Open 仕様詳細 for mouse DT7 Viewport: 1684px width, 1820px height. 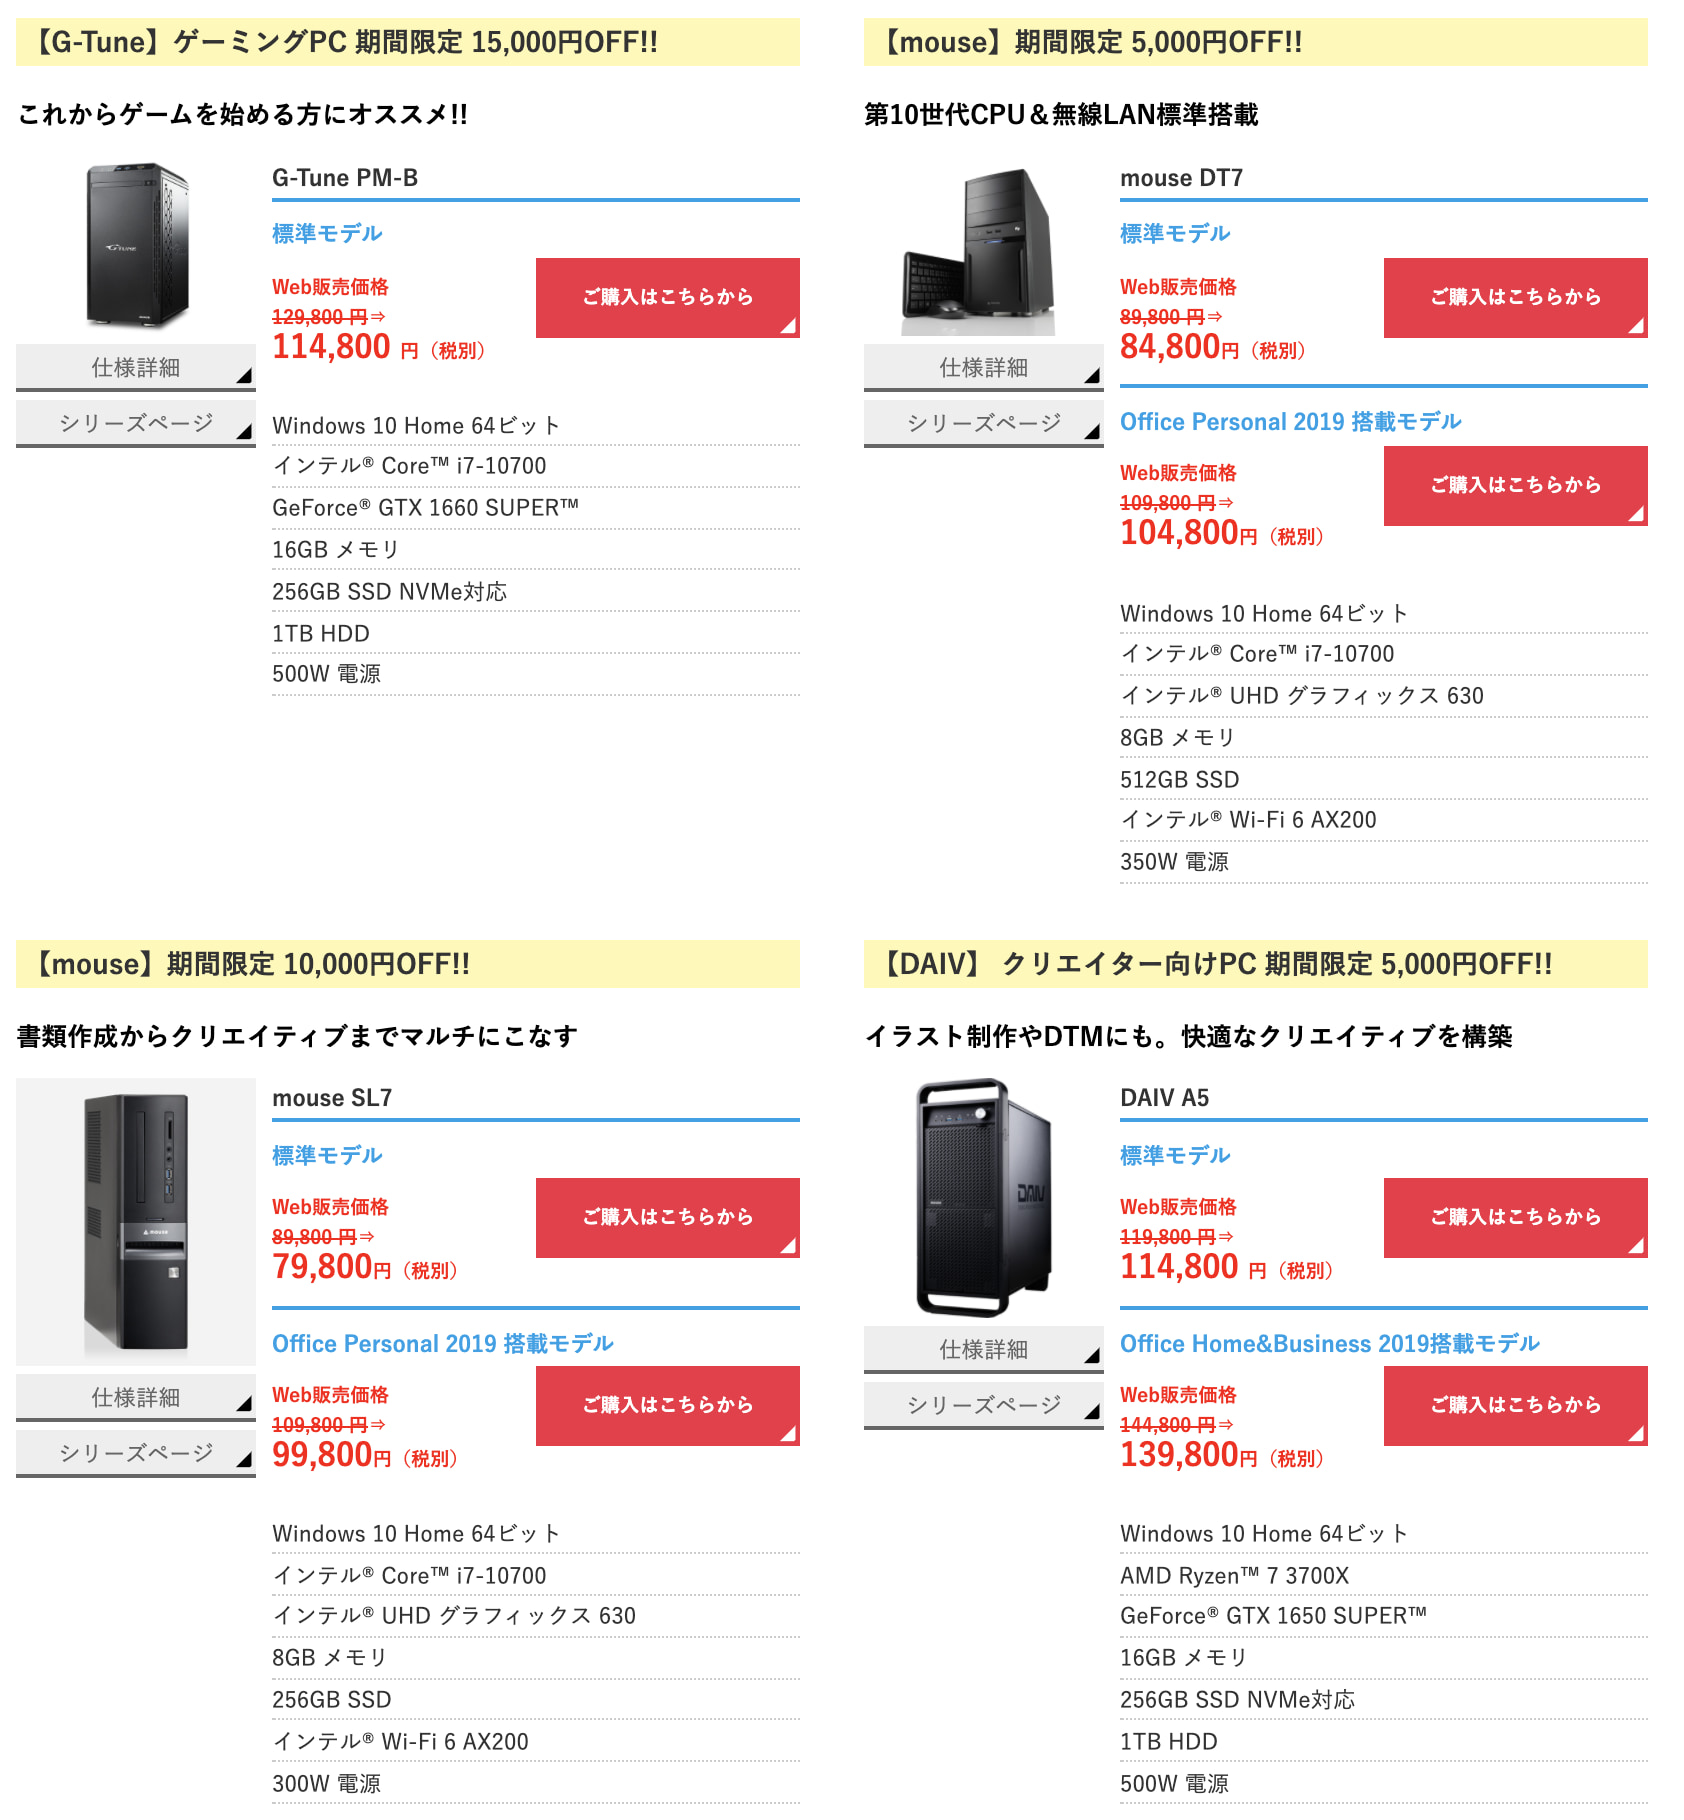pyautogui.click(x=984, y=368)
